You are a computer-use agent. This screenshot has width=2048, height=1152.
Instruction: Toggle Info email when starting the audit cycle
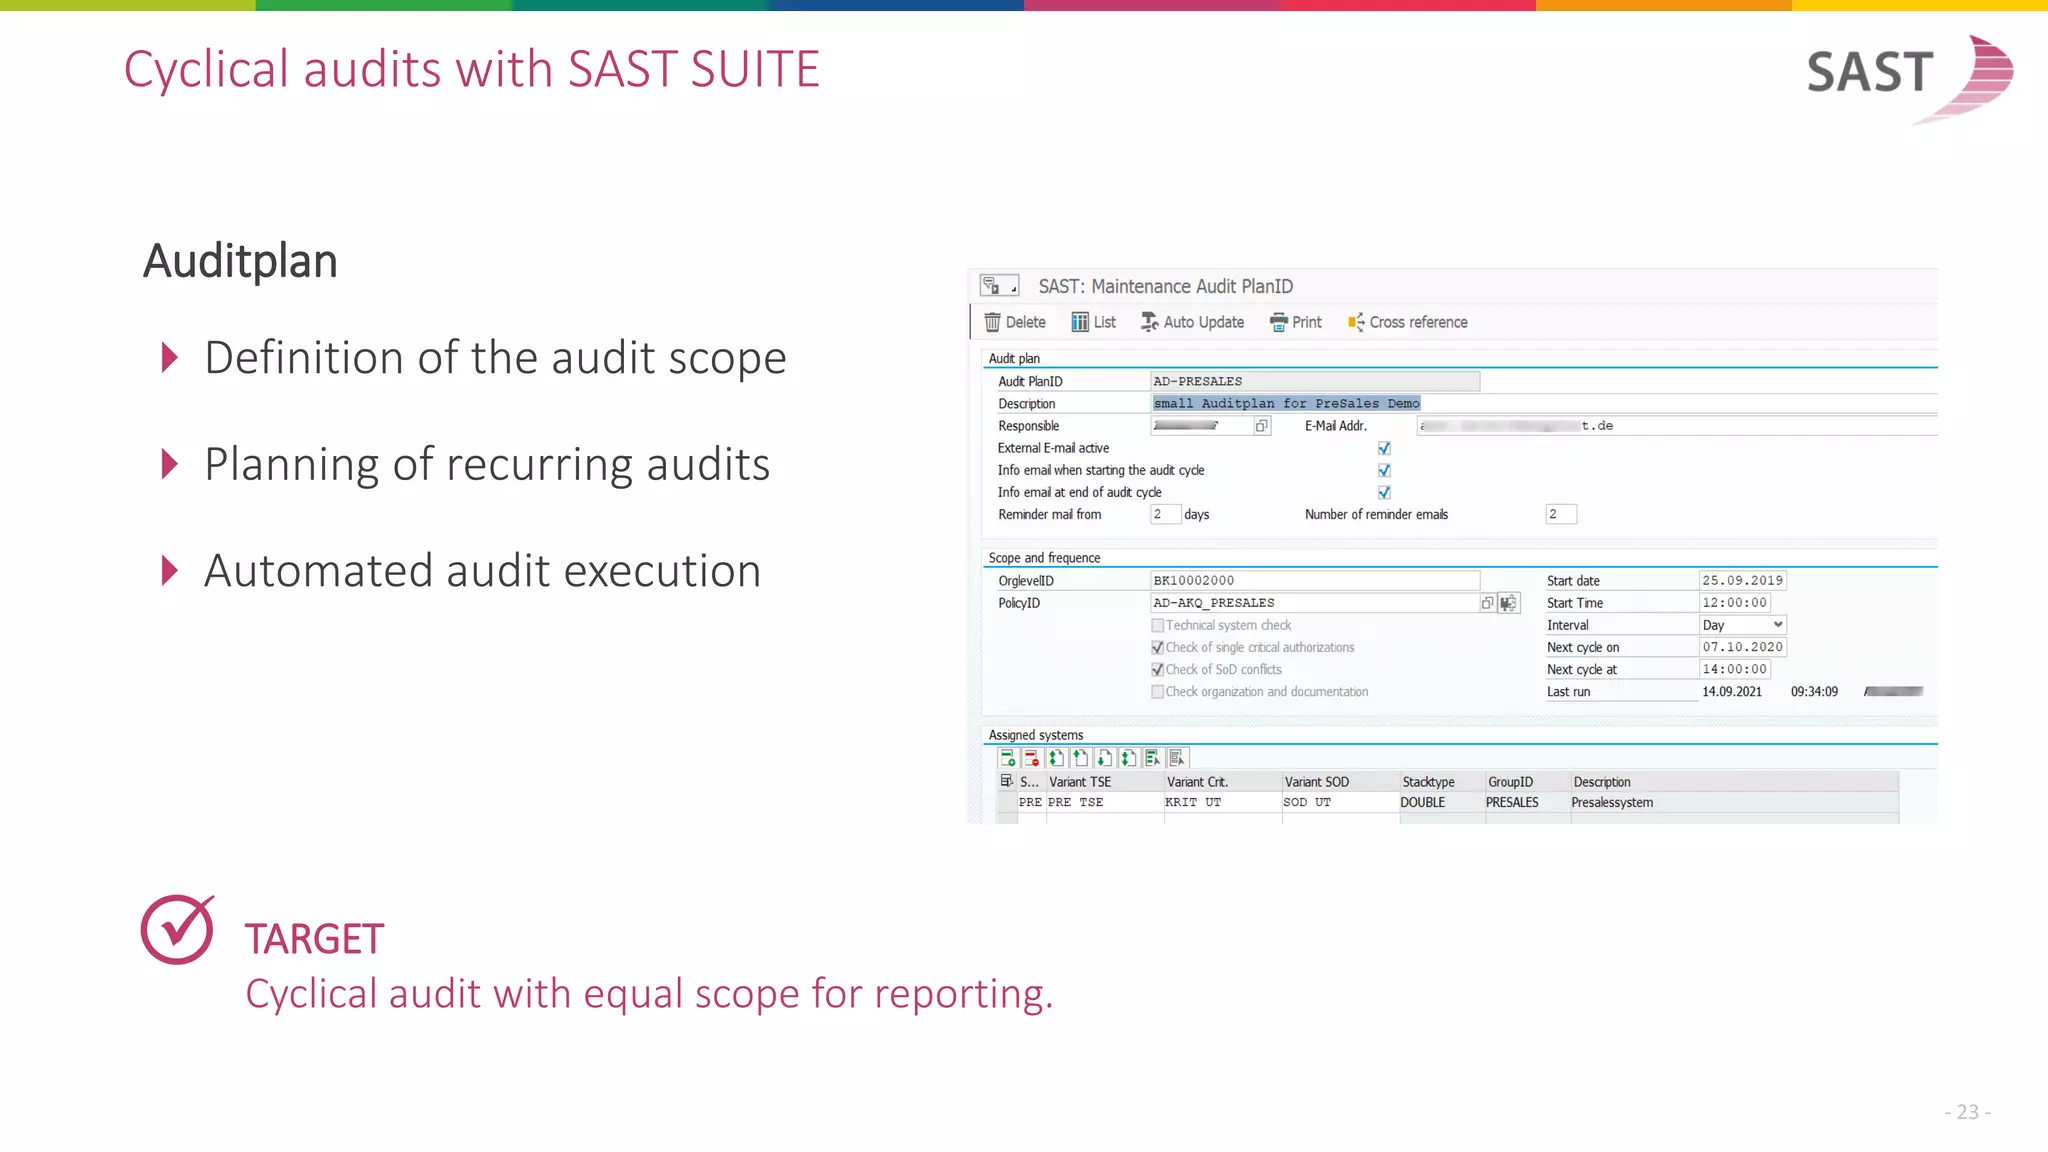pos(1384,470)
